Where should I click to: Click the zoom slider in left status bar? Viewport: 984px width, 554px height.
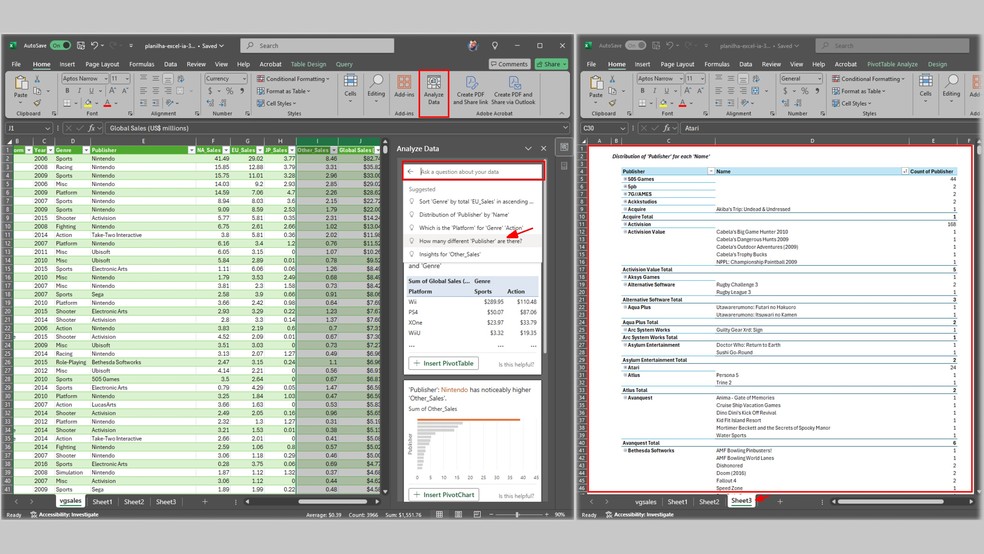517,514
